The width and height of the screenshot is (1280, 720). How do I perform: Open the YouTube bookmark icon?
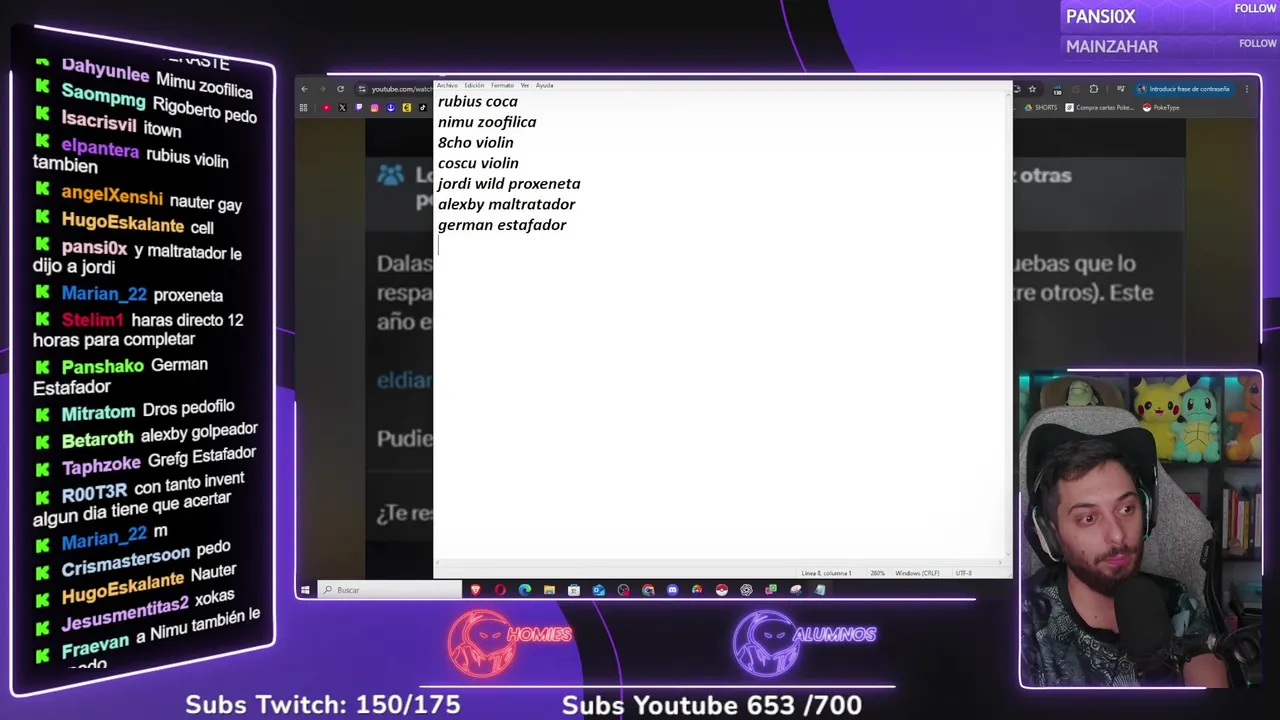[326, 107]
